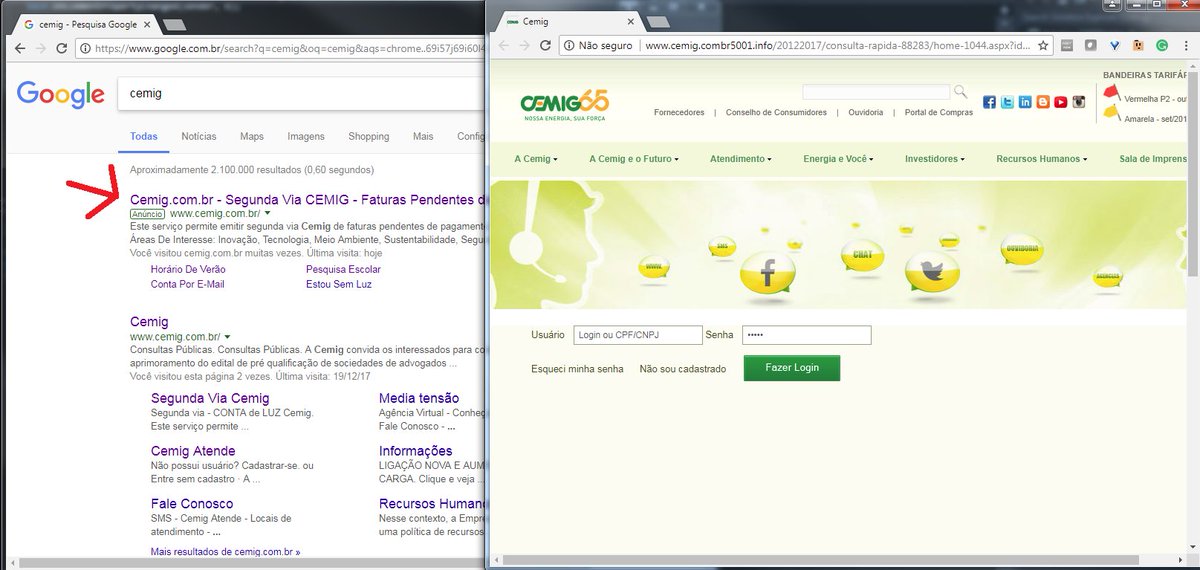The width and height of the screenshot is (1200, 570).
Task: Open the 'Mais' search options tab
Action: [423, 136]
